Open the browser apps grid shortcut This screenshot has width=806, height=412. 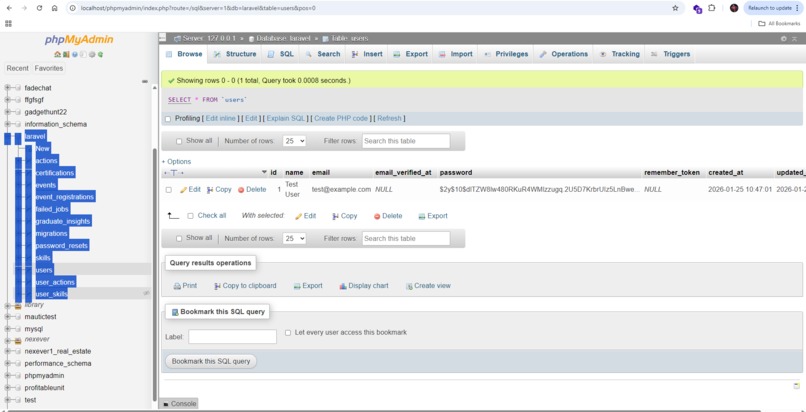(x=8, y=24)
